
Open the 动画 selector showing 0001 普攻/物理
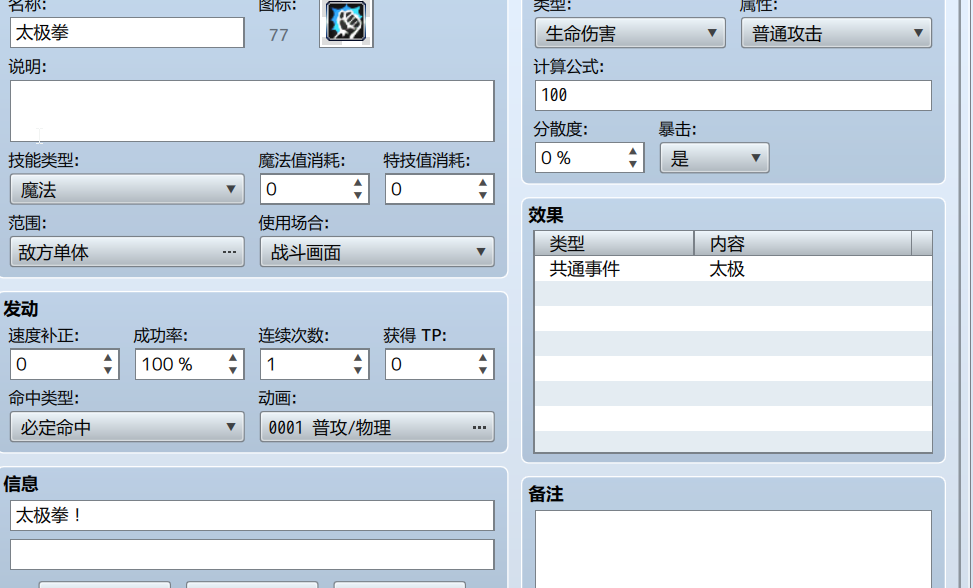(x=377, y=427)
